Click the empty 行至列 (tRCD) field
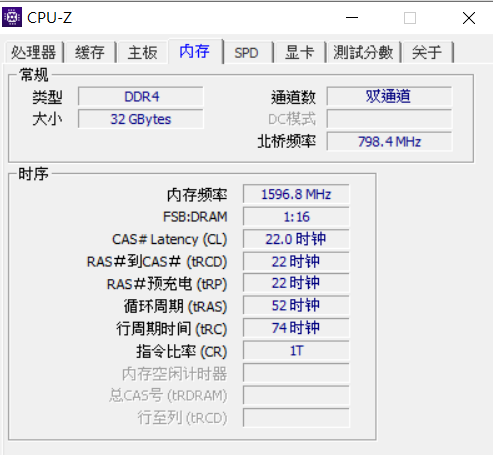 tap(296, 417)
